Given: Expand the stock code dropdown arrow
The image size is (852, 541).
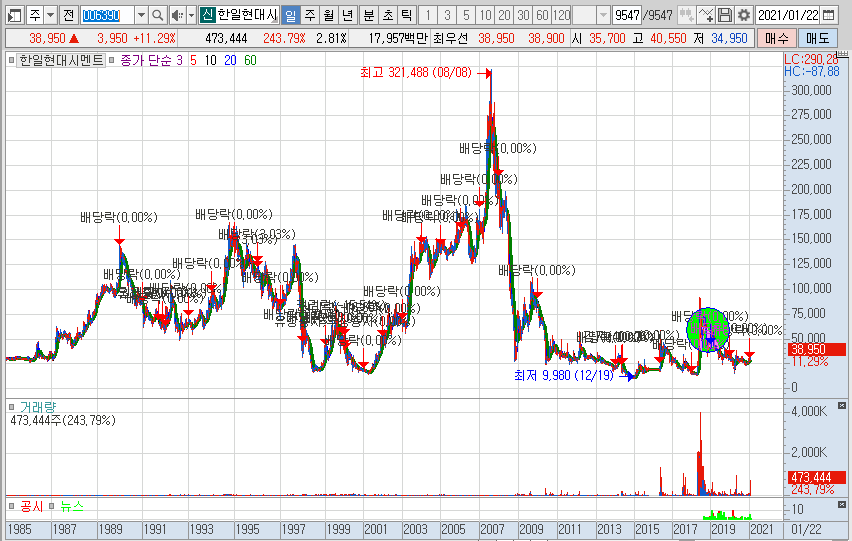Looking at the screenshot, I should [x=140, y=15].
